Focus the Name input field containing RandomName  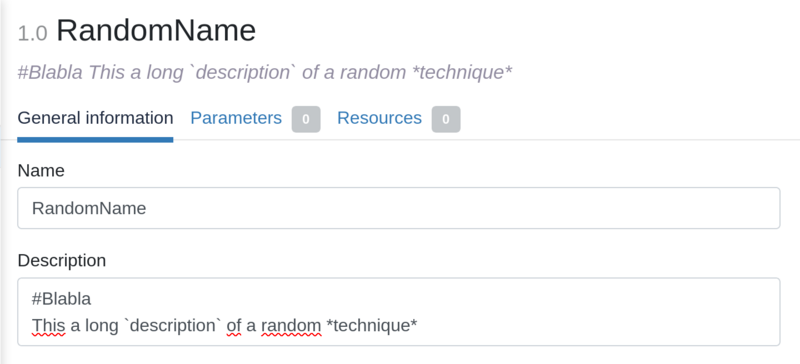tap(398, 208)
